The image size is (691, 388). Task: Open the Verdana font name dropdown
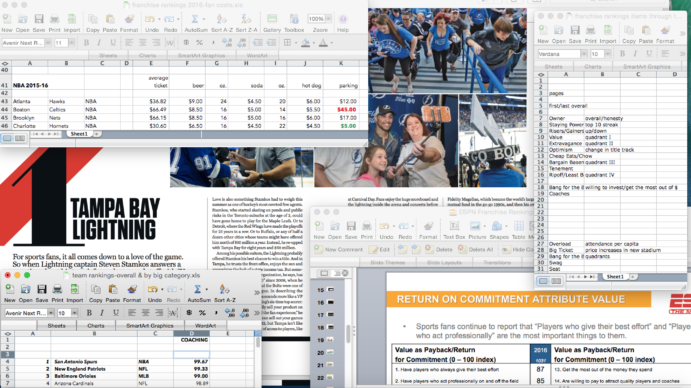[584, 54]
